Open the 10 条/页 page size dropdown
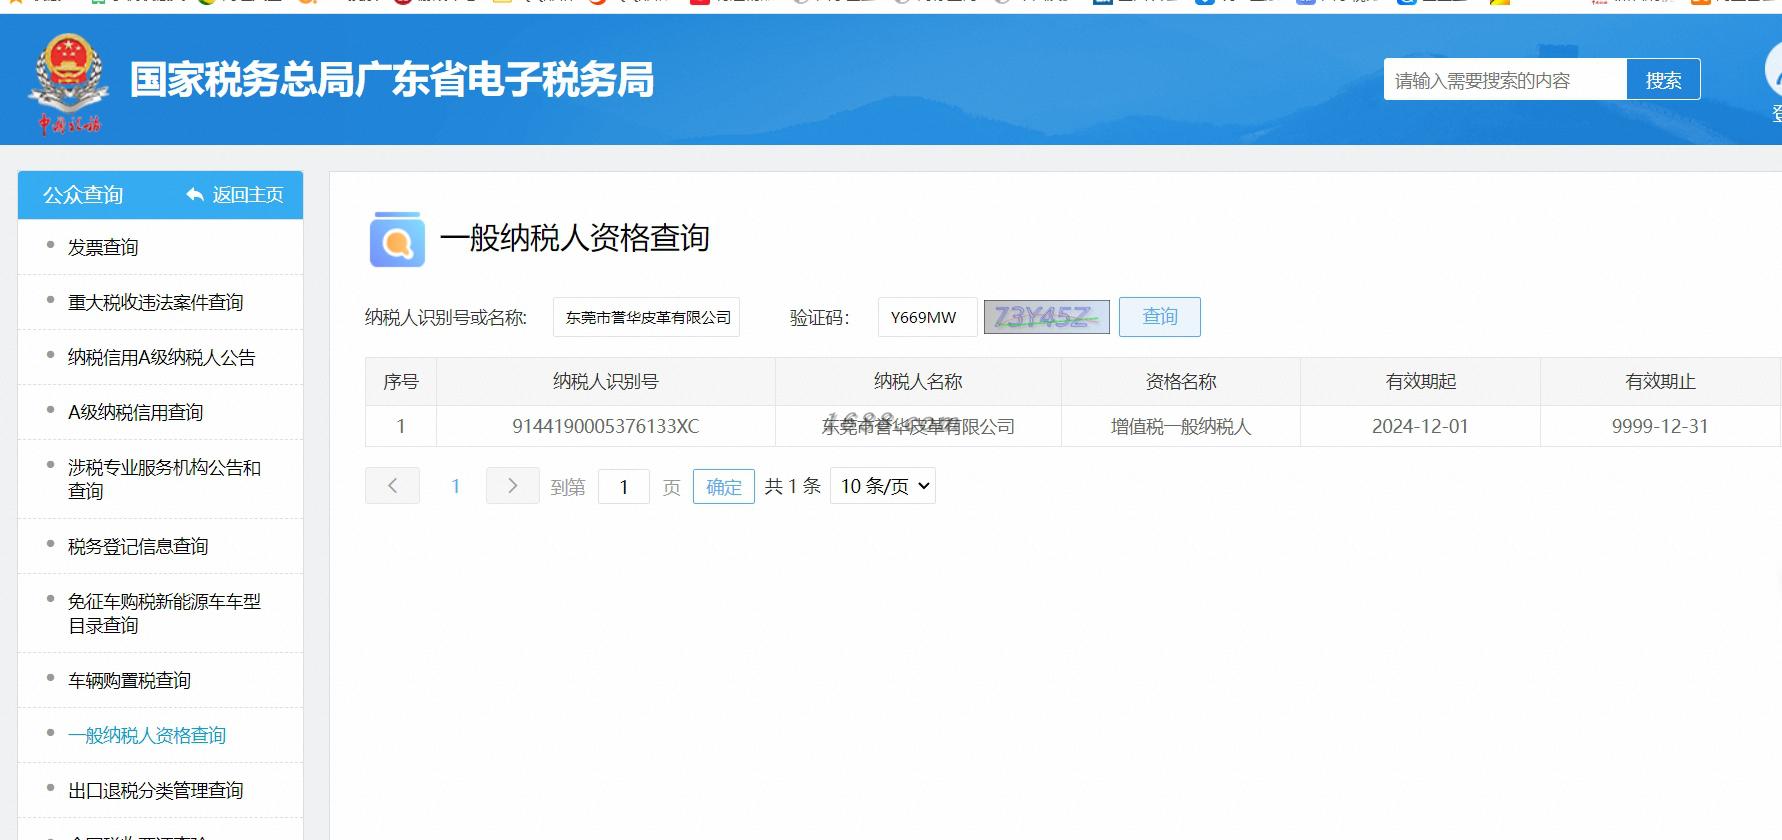This screenshot has height=840, width=1782. 883,486
